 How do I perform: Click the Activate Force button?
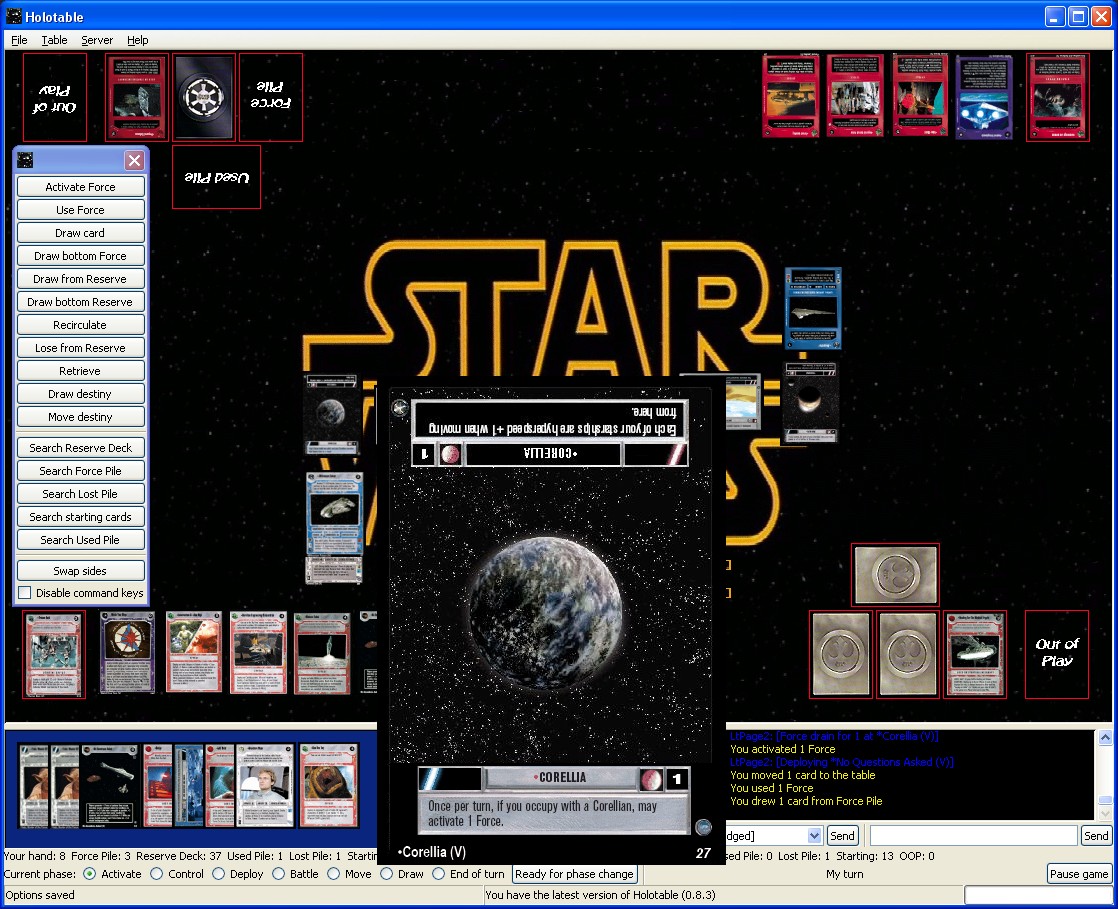click(x=81, y=187)
